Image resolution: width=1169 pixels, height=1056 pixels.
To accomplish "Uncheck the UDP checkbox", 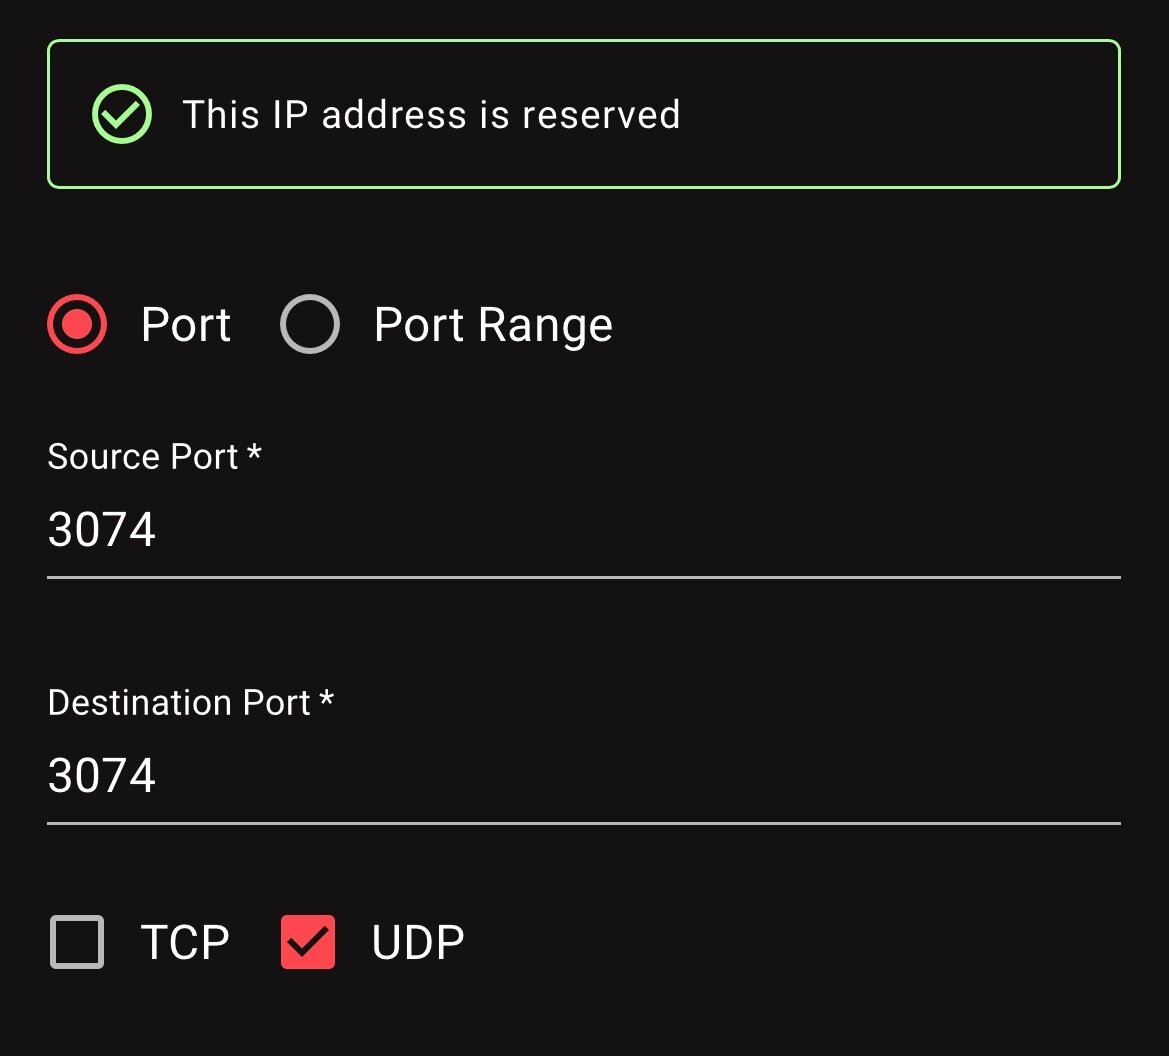I will tap(308, 942).
